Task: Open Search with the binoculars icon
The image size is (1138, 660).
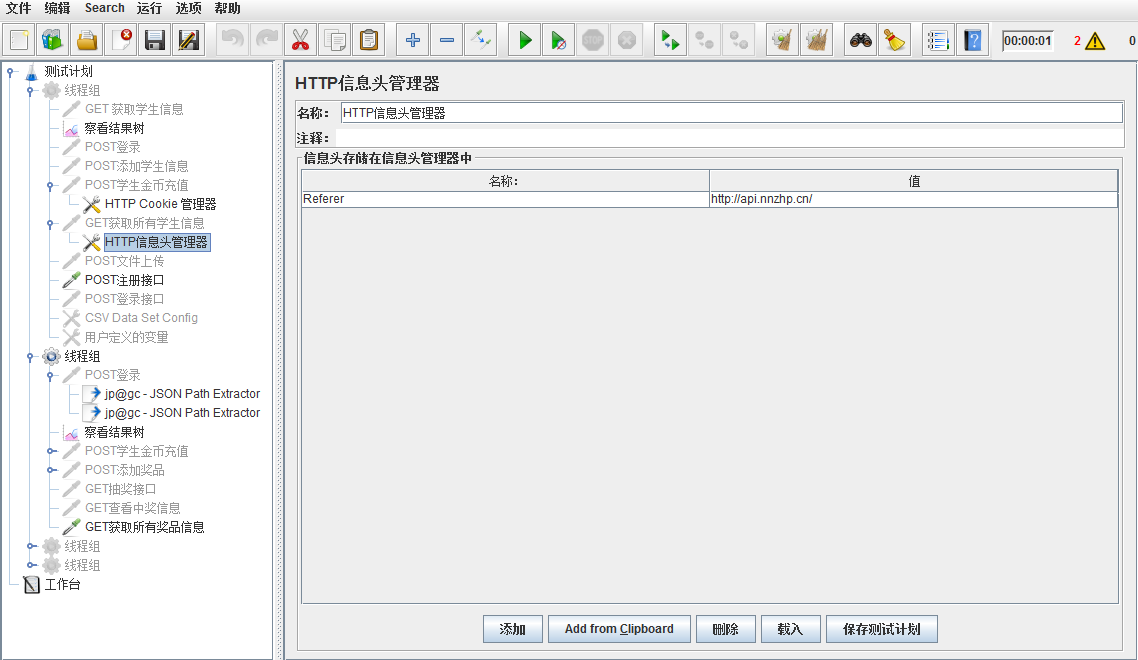Action: click(860, 40)
